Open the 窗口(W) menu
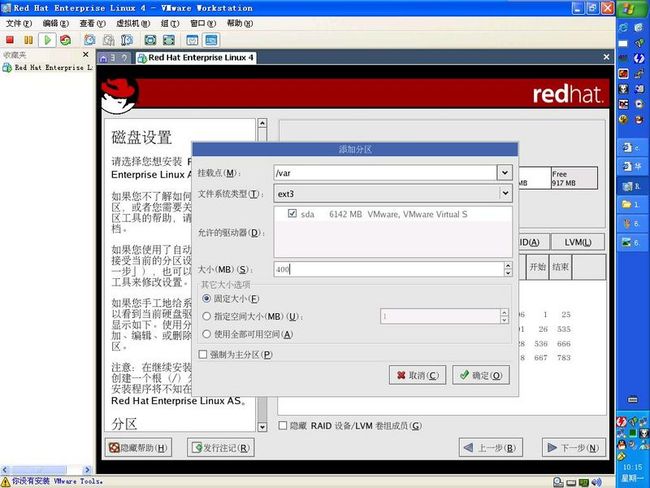Viewport: 650px width, 488px height. point(203,24)
